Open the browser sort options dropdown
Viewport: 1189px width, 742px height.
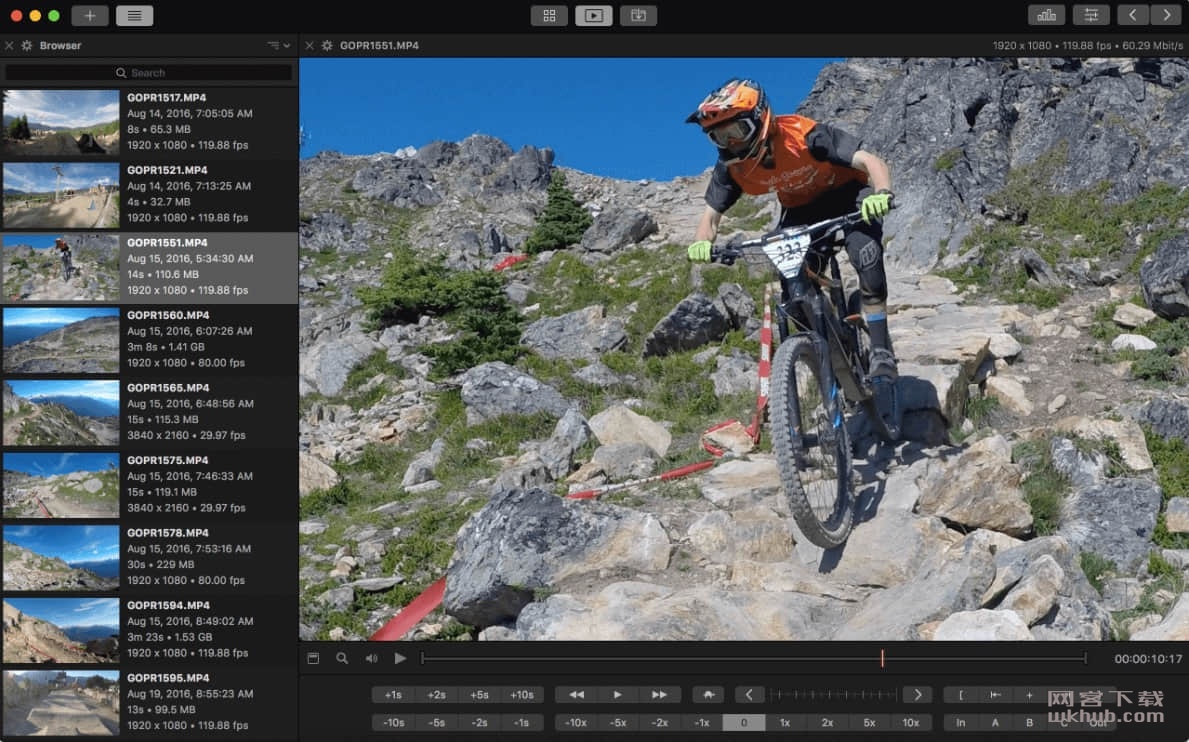point(278,45)
